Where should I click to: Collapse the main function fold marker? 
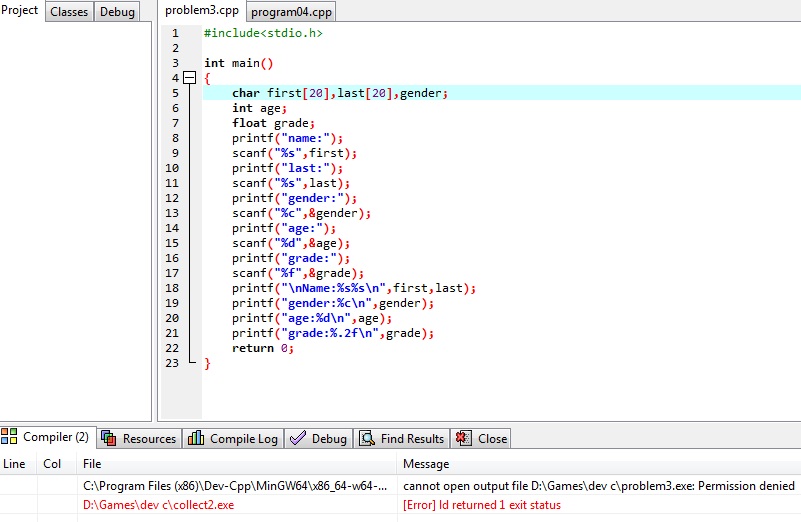pos(190,78)
